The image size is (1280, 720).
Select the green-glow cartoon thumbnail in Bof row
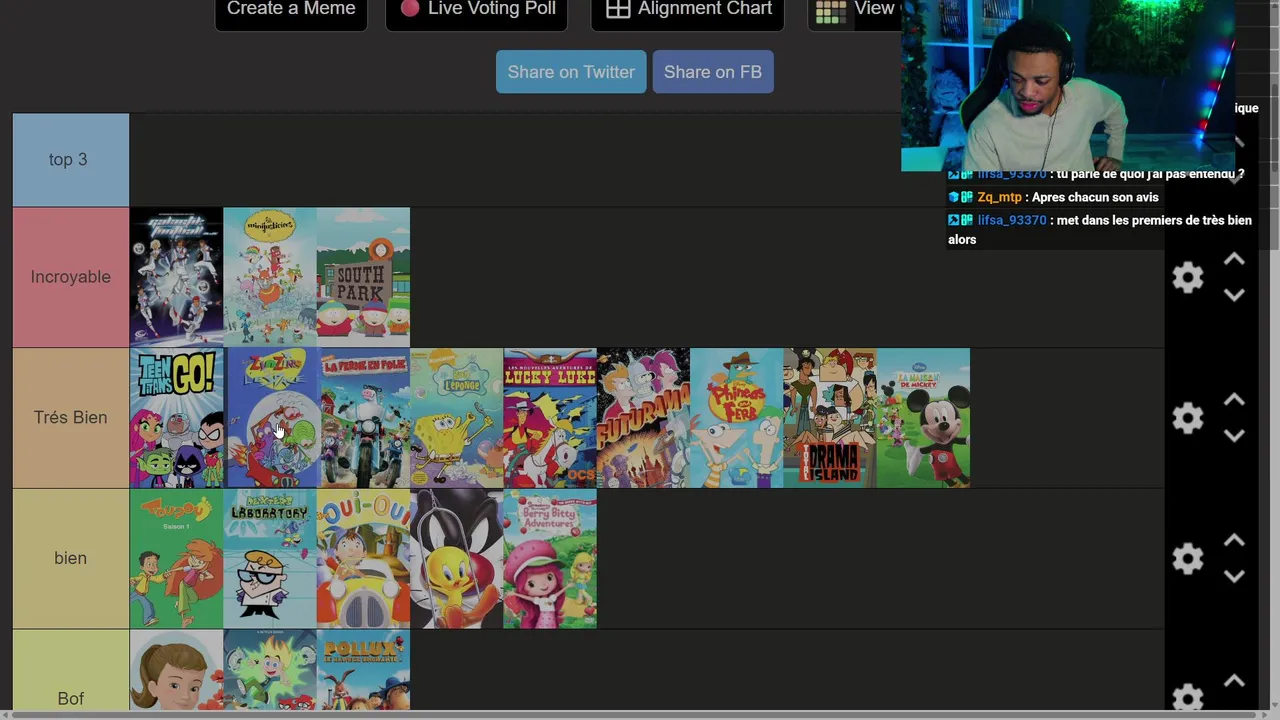[270, 671]
